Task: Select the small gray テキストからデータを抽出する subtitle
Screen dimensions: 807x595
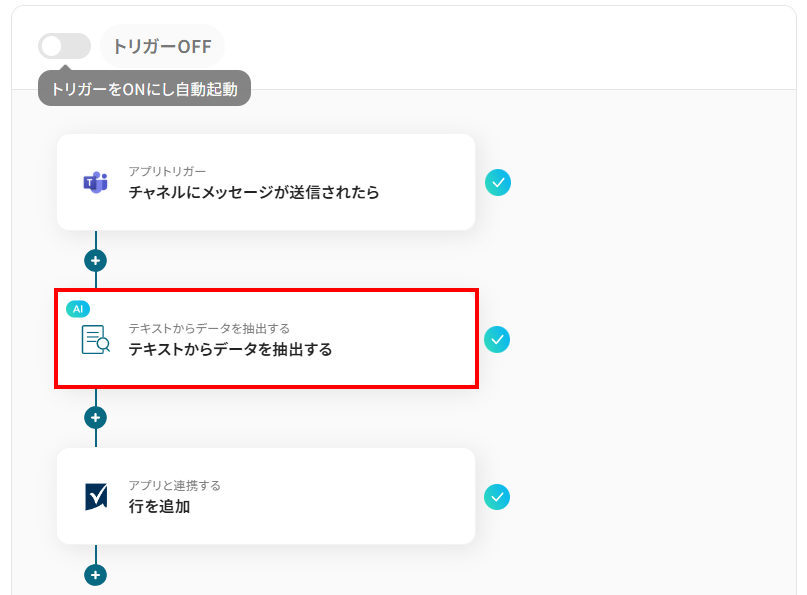Action: click(x=209, y=328)
